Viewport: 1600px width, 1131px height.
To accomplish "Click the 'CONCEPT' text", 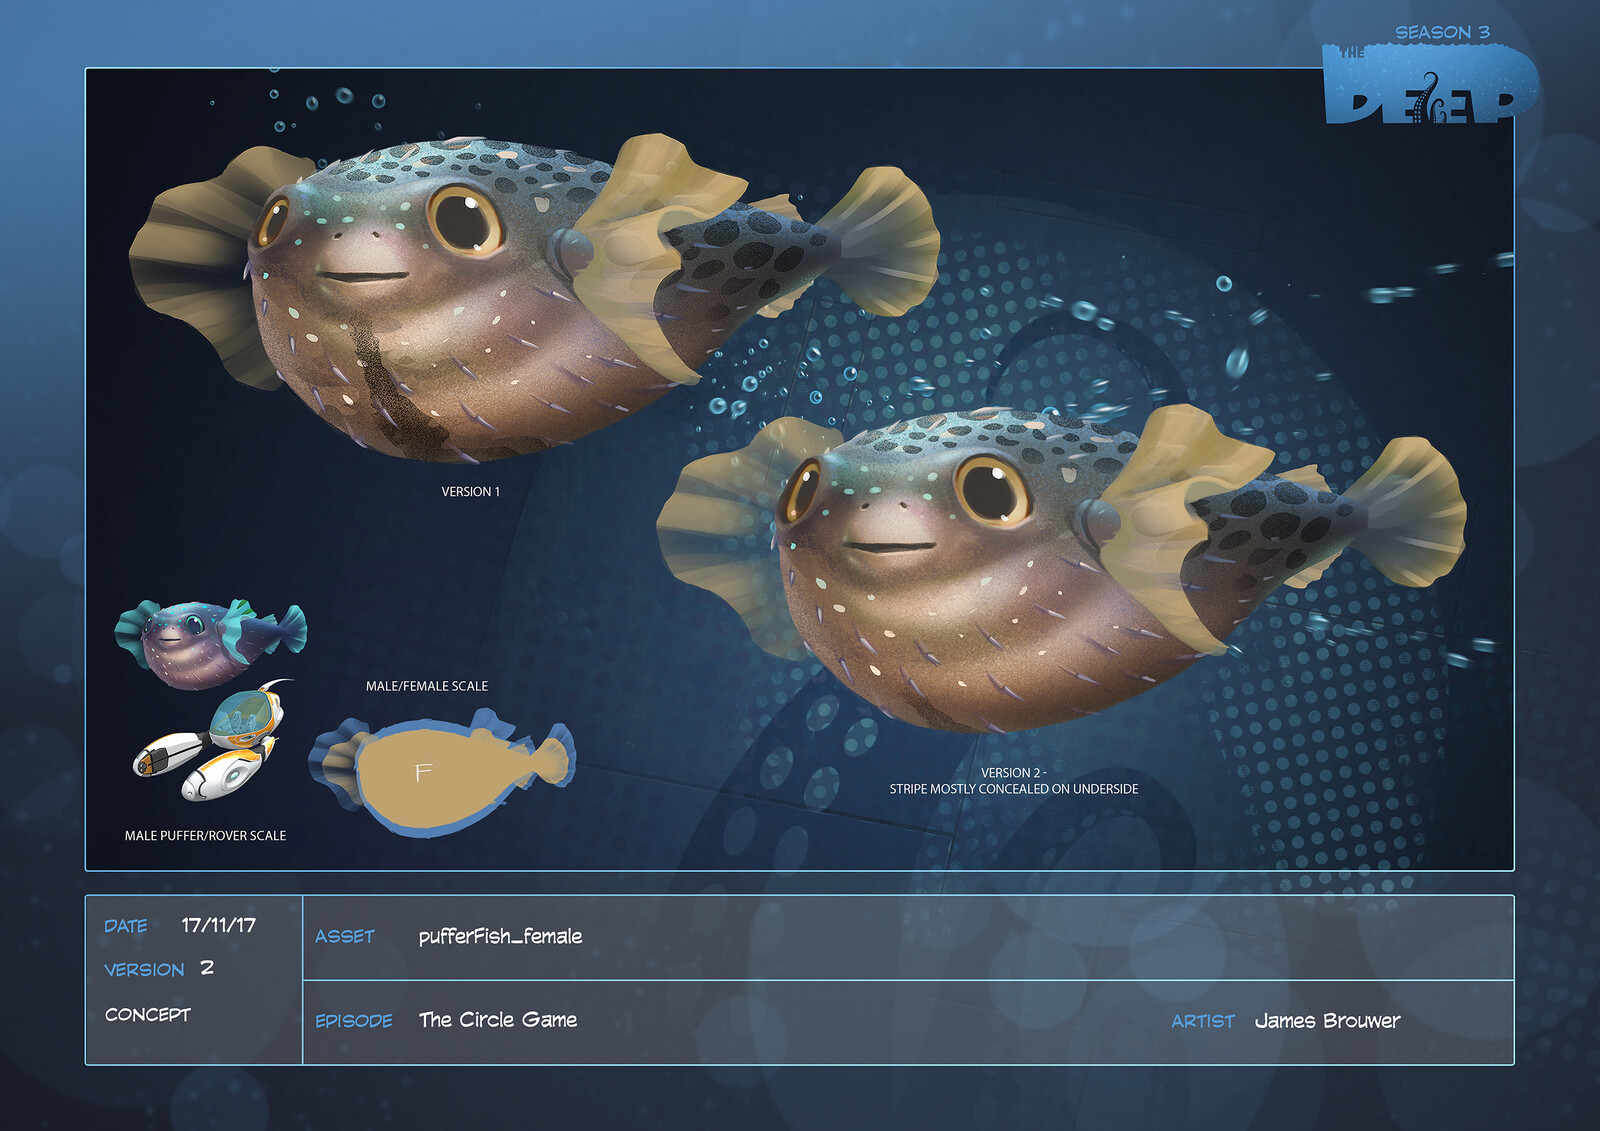I will pyautogui.click(x=148, y=1015).
